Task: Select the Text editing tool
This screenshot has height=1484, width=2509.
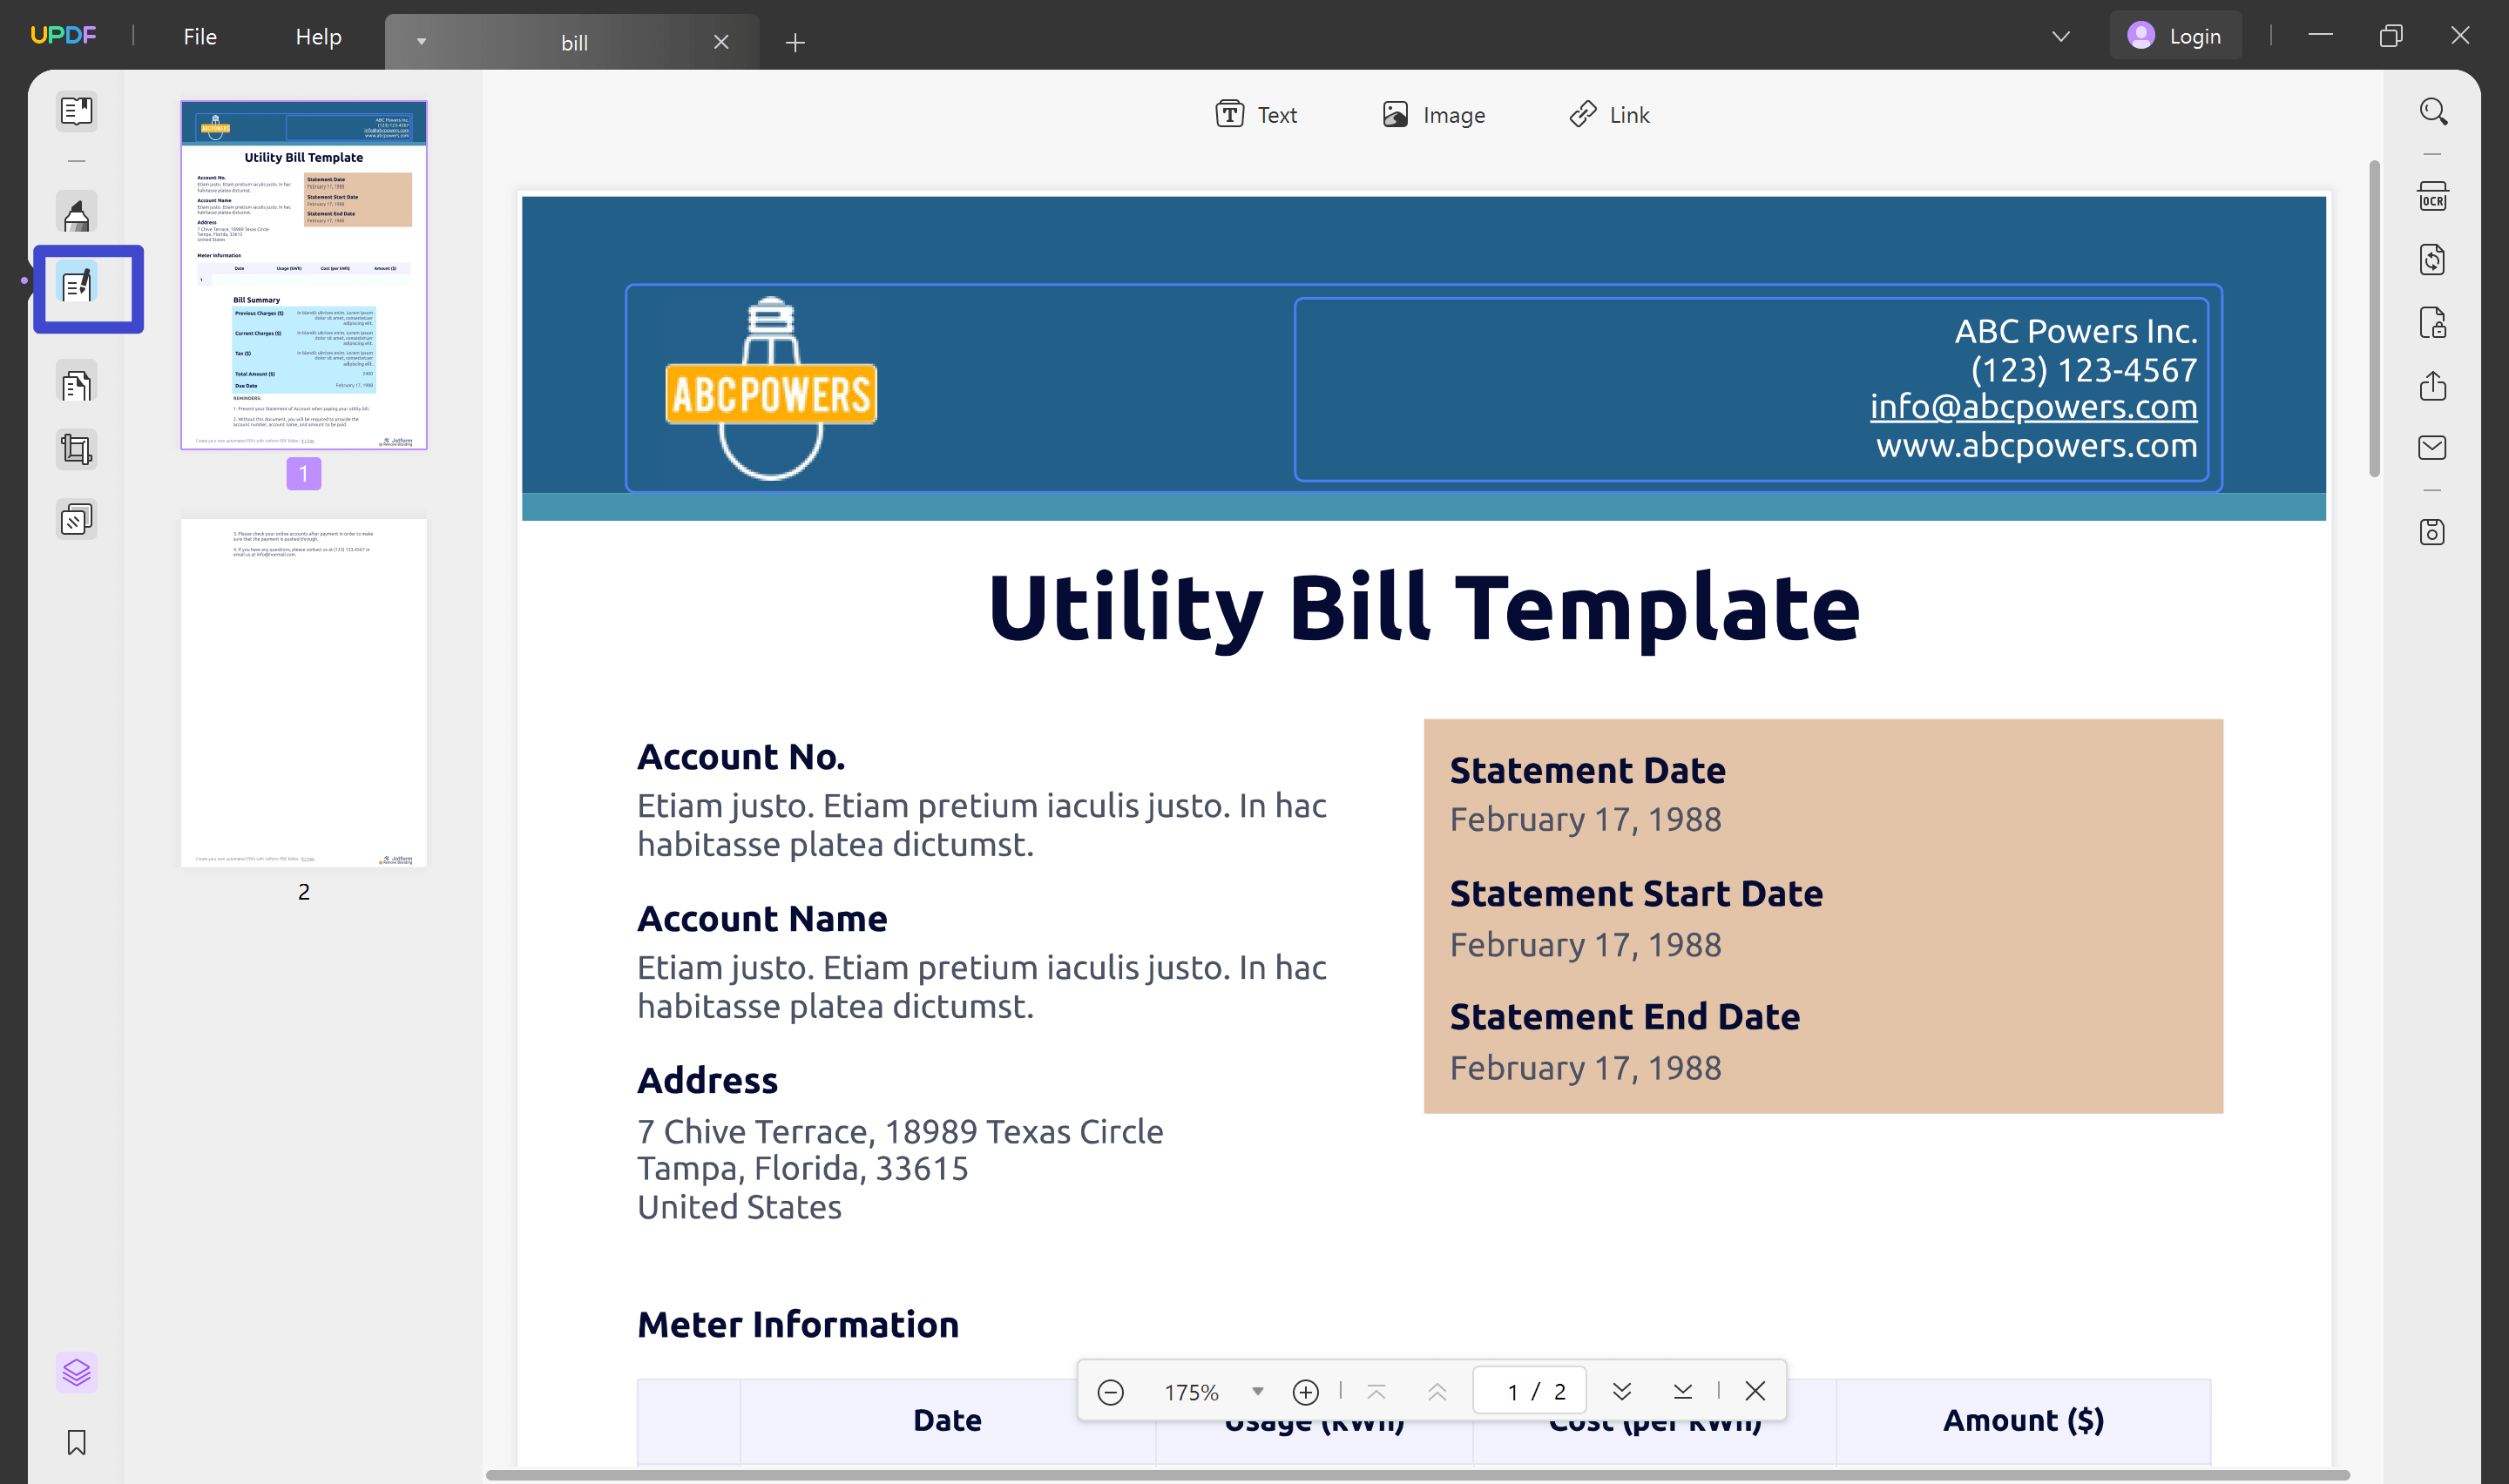Action: coord(1256,114)
